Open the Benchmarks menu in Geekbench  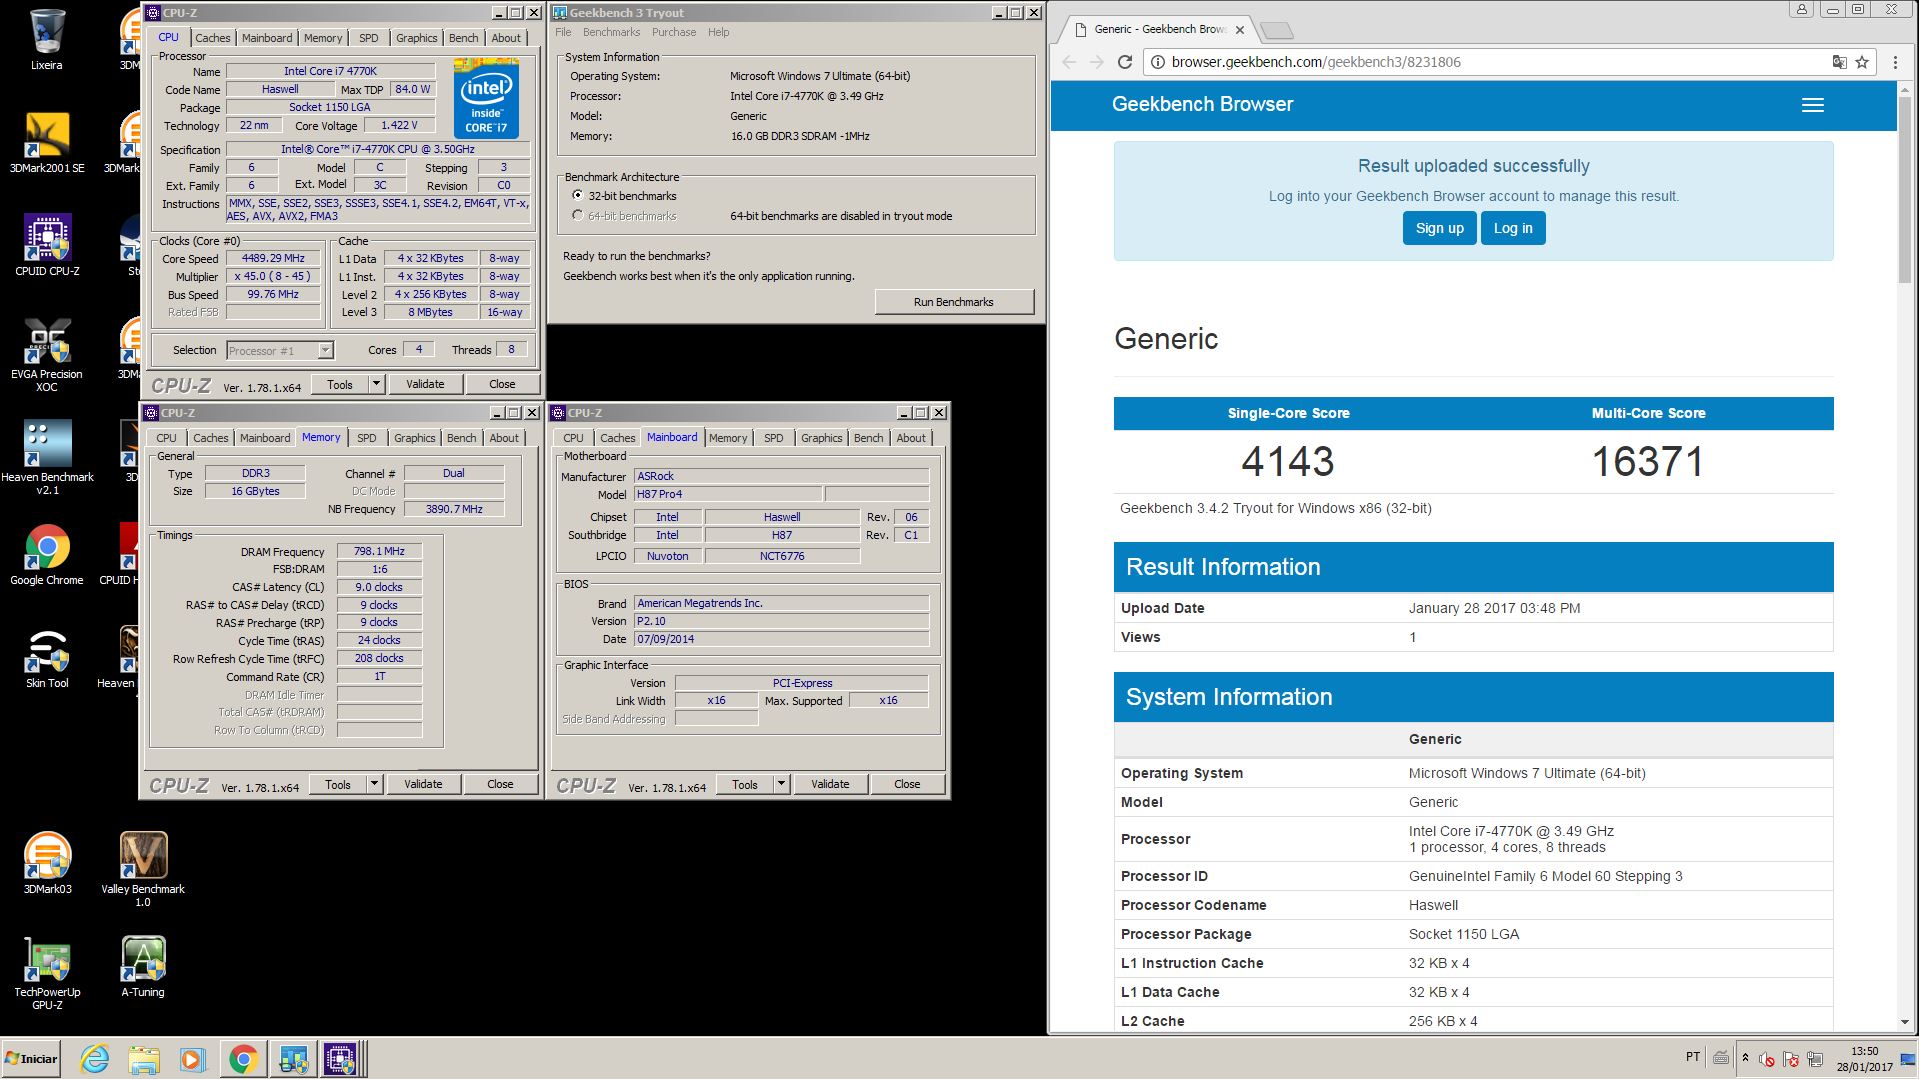point(611,32)
